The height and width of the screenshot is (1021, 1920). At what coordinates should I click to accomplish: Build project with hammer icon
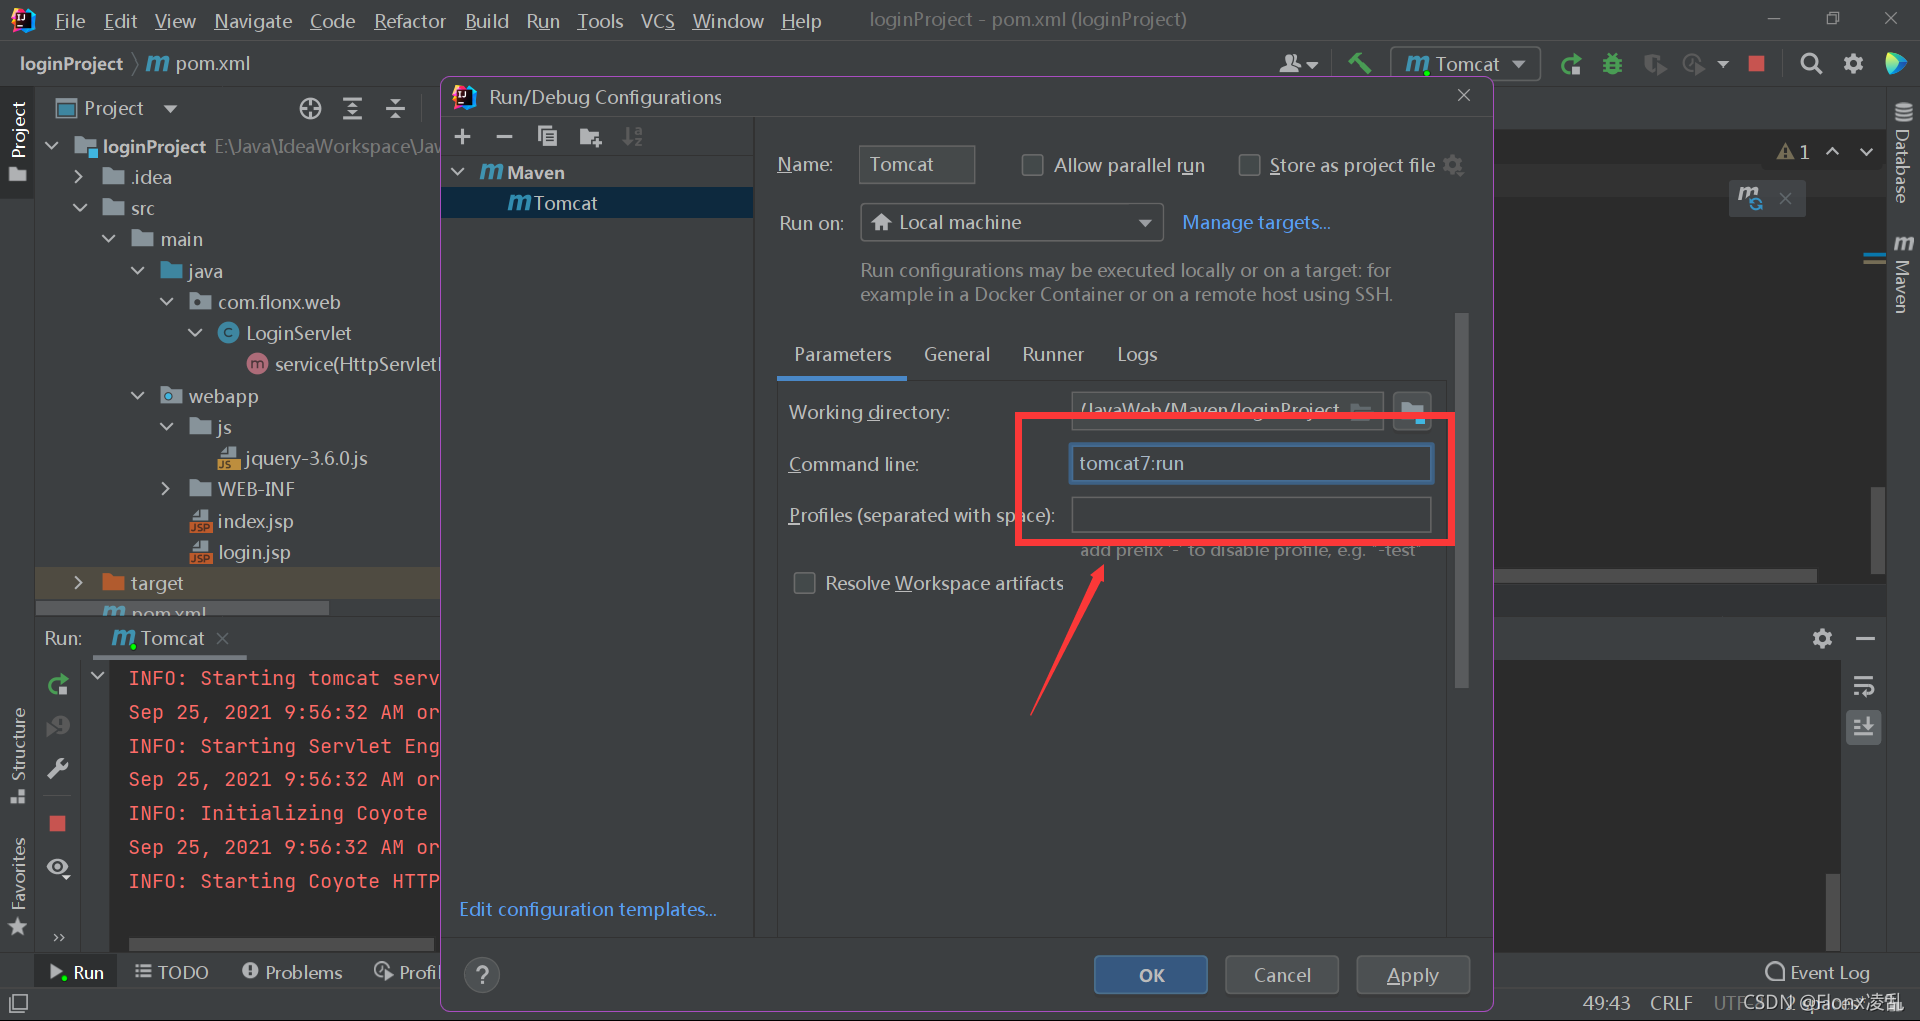click(x=1359, y=64)
